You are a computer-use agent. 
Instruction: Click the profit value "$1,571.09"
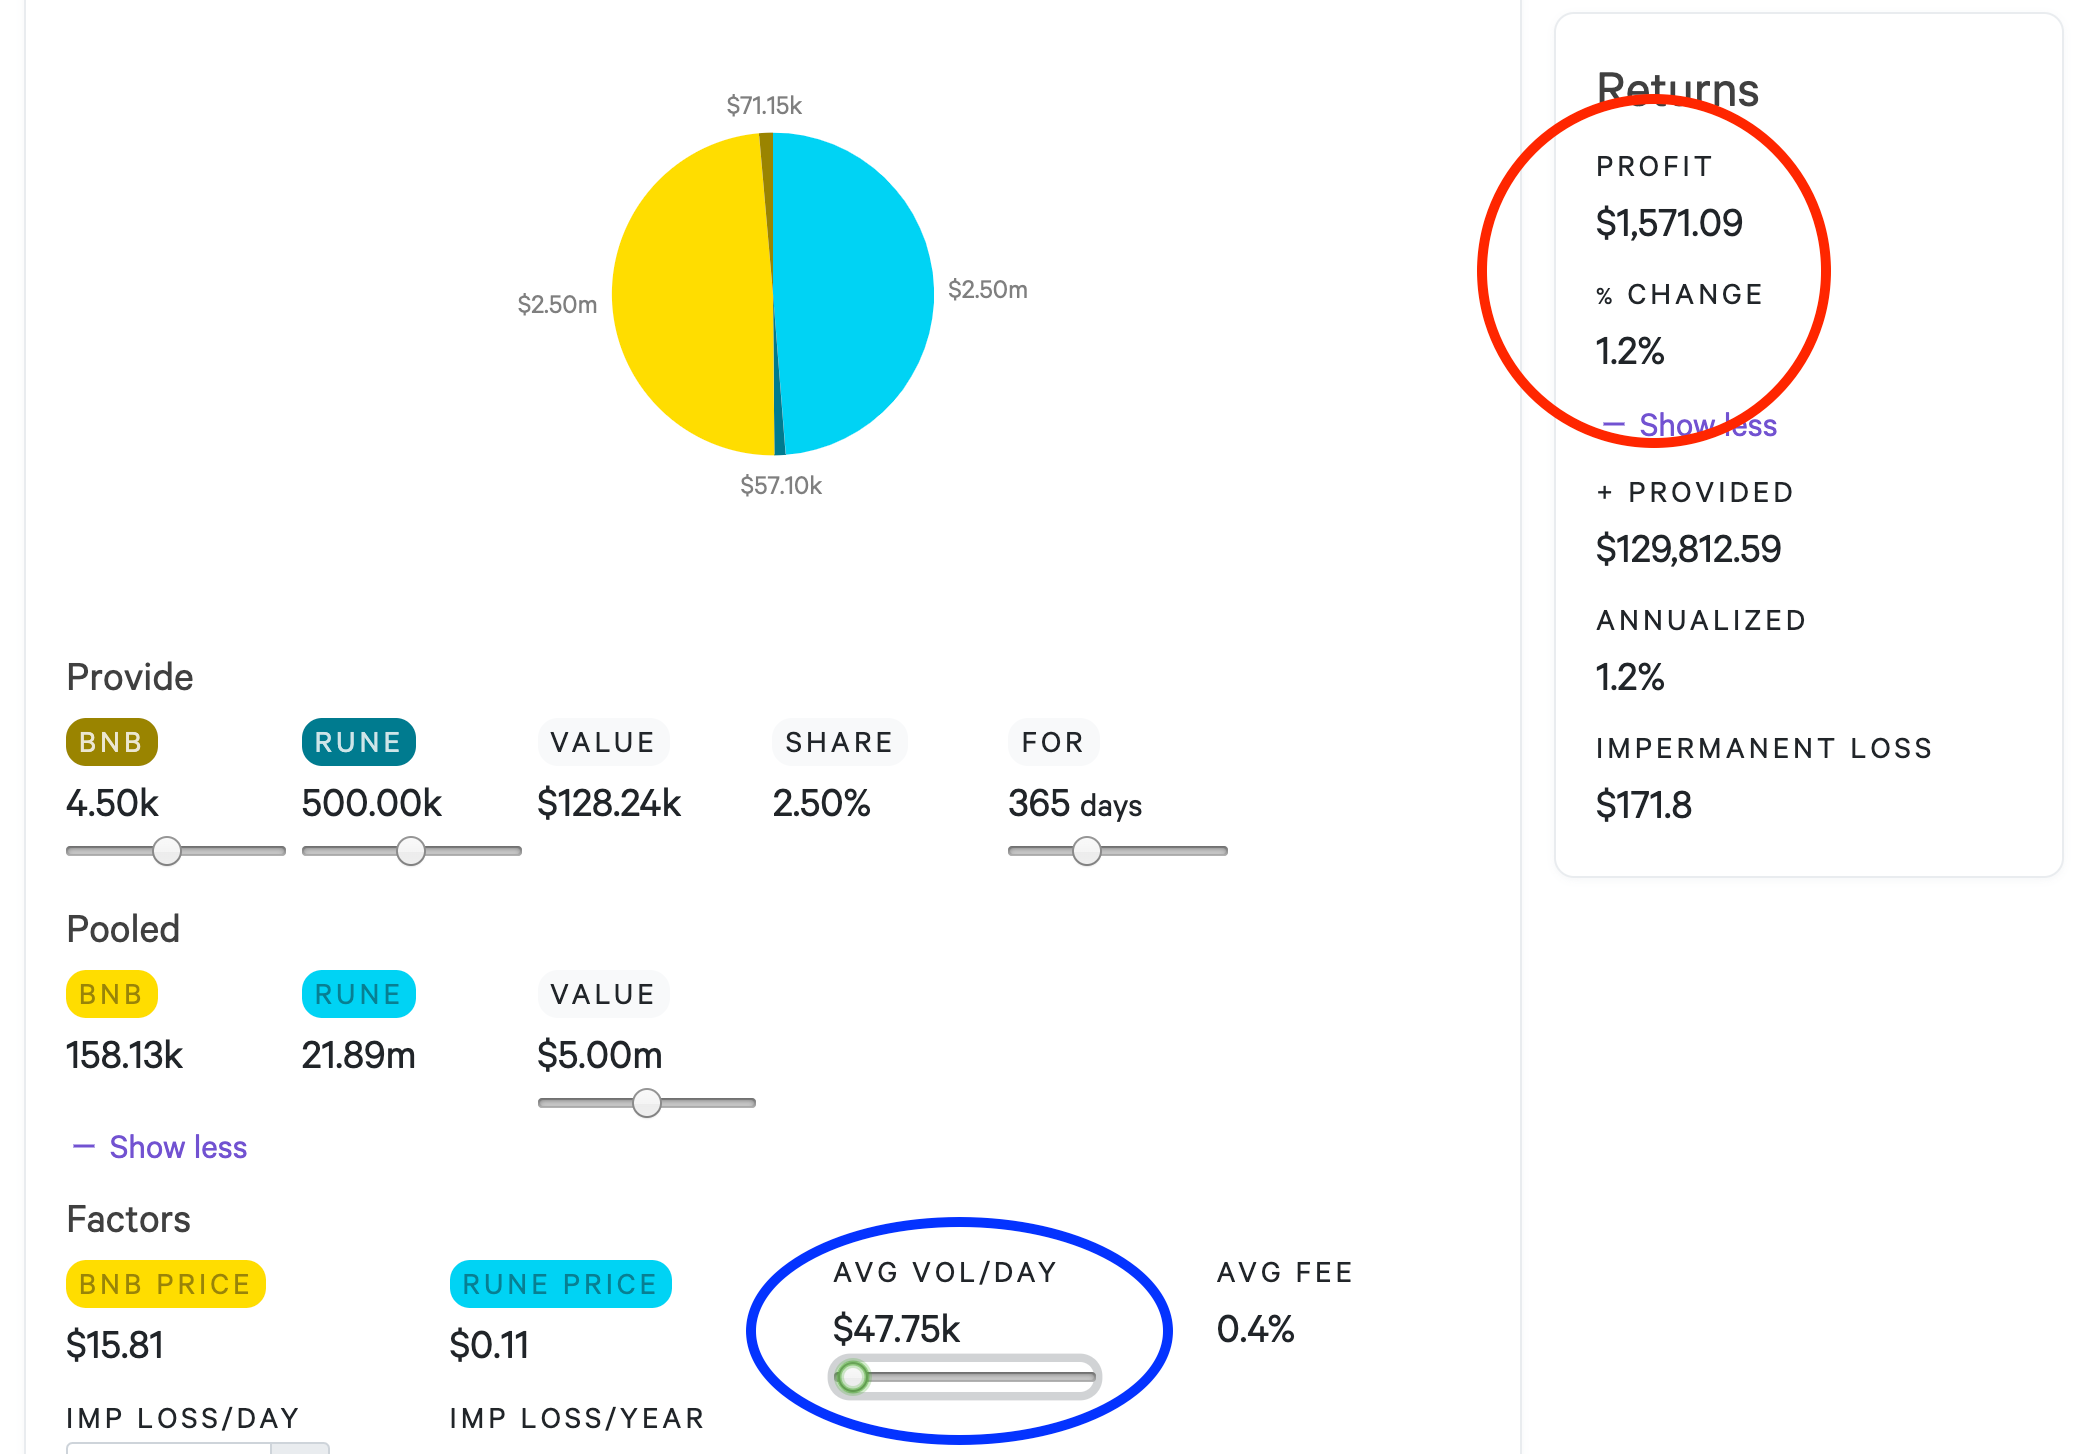coord(1669,223)
